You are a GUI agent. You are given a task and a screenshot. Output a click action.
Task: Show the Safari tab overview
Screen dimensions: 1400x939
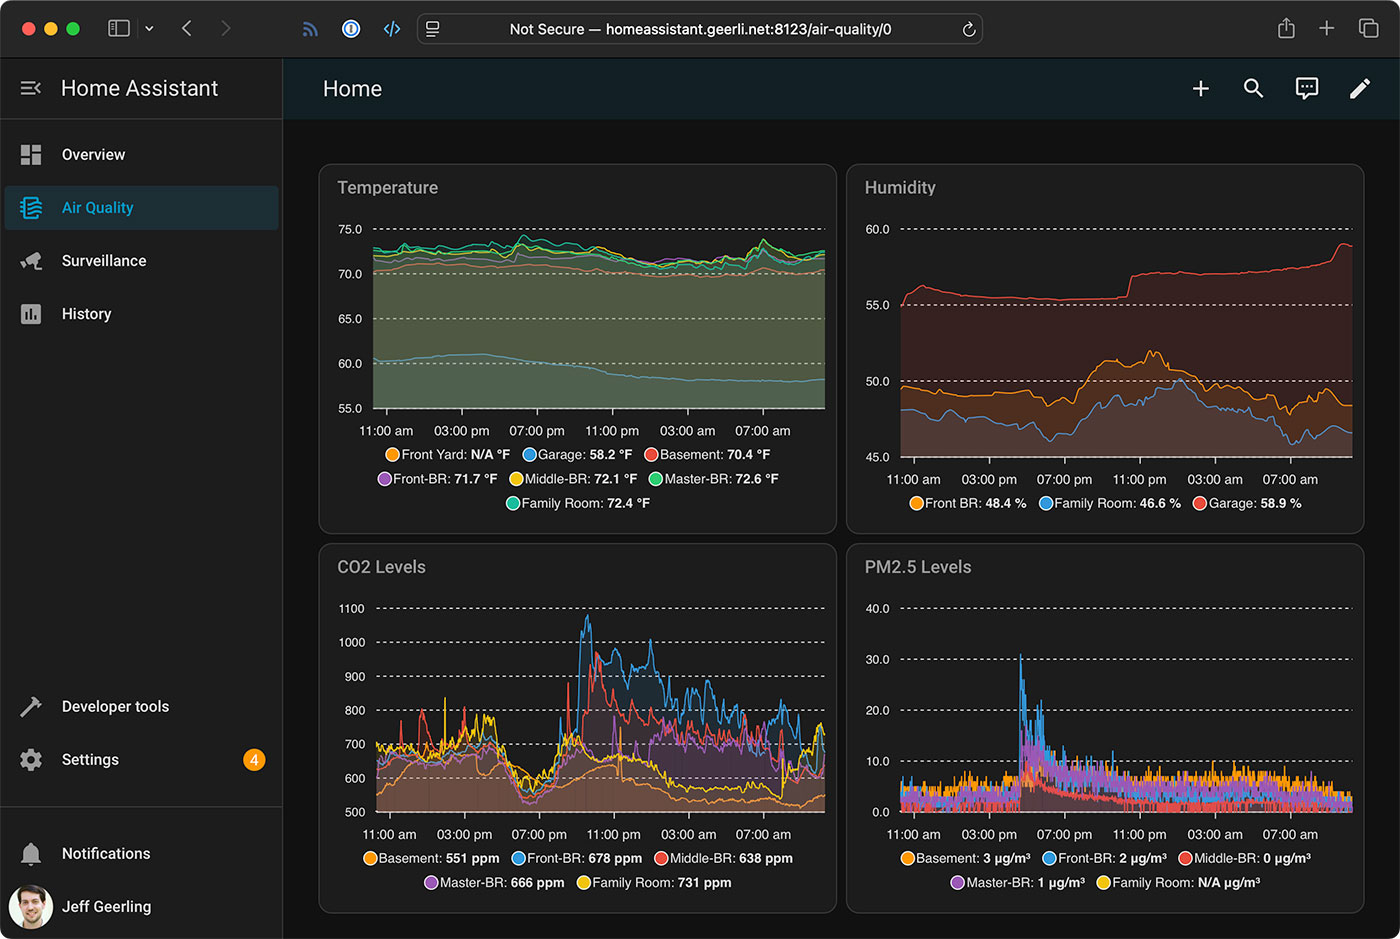tap(1368, 29)
